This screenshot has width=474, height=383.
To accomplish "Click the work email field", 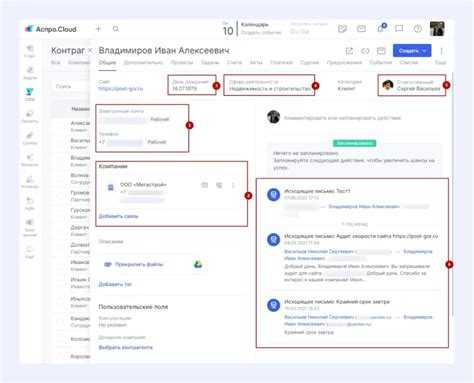I will (124, 119).
